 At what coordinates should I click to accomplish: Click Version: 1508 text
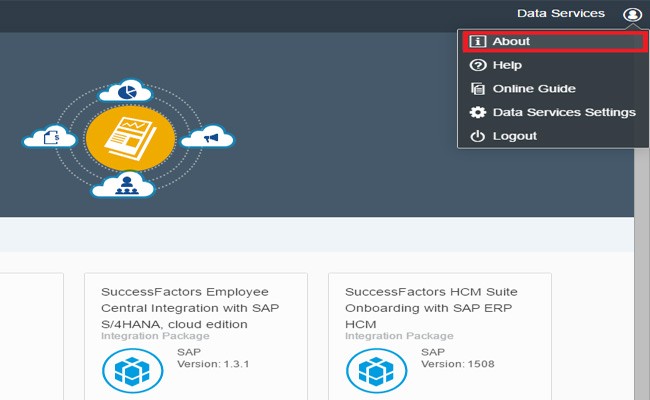pos(458,364)
